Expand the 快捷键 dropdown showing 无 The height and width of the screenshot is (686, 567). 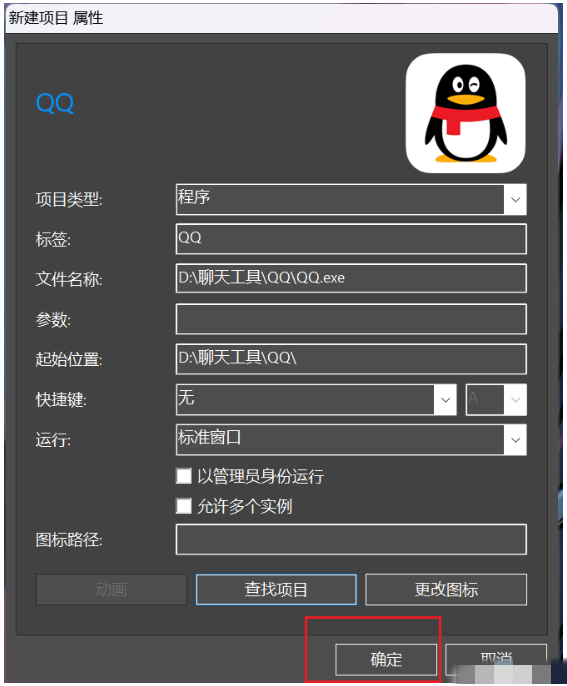click(445, 399)
